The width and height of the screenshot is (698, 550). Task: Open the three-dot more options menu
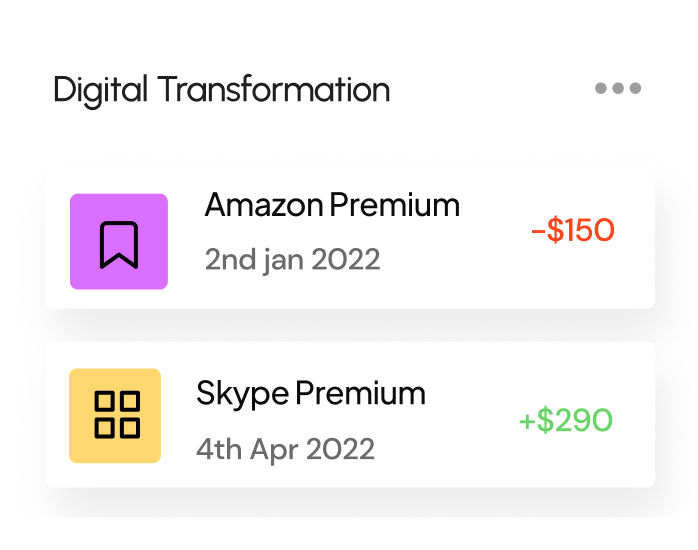click(618, 89)
